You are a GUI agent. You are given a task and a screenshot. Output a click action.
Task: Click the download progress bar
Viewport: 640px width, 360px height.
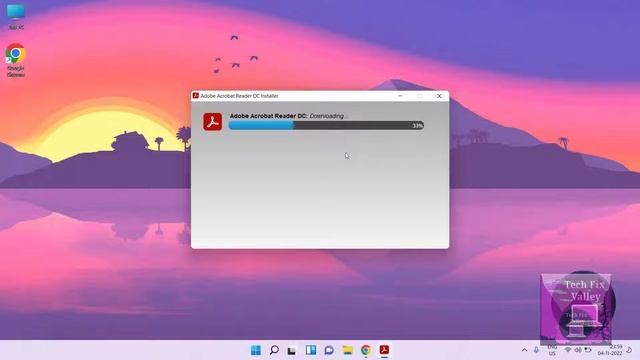[326, 125]
